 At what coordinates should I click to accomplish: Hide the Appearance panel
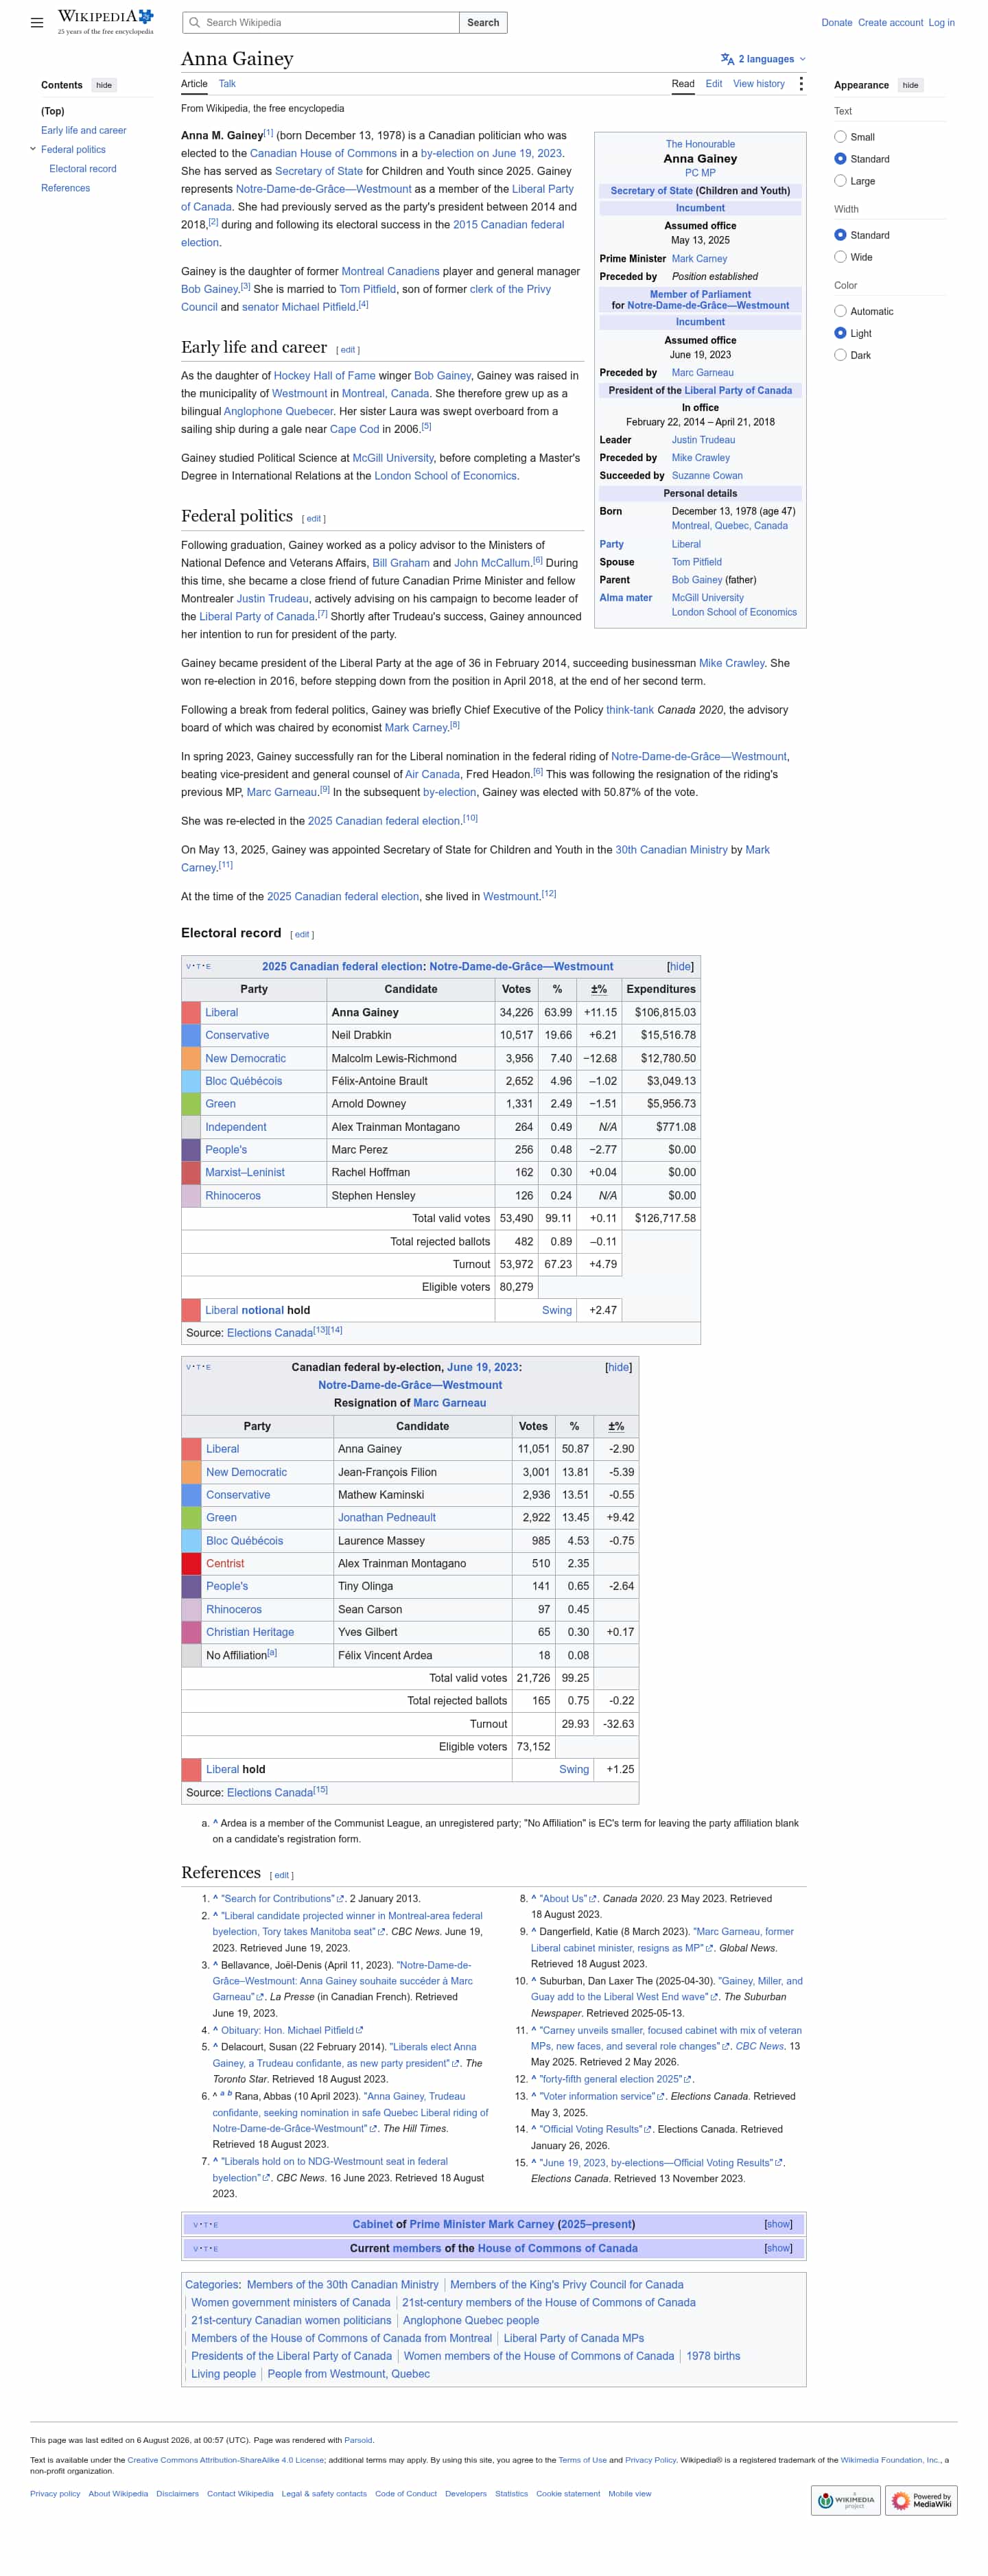[910, 85]
